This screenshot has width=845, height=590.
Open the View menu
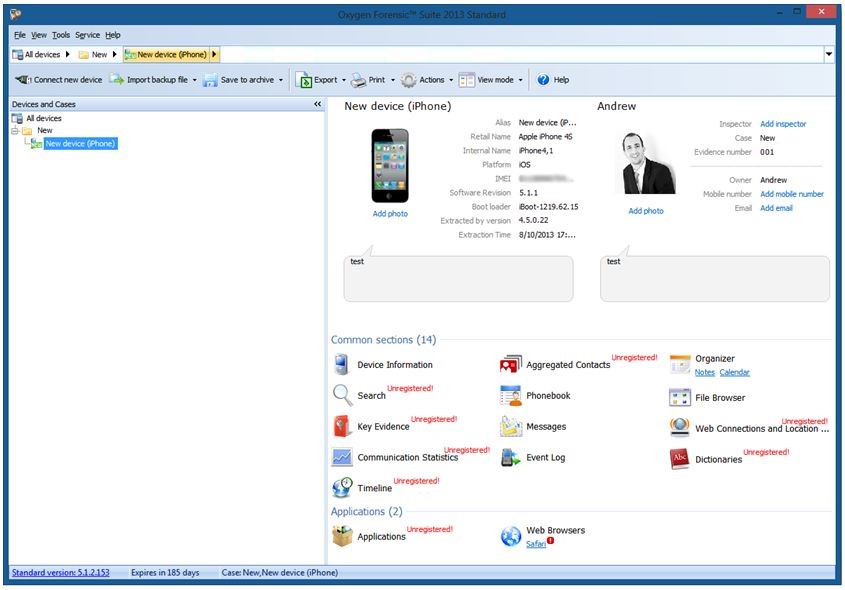(x=39, y=35)
